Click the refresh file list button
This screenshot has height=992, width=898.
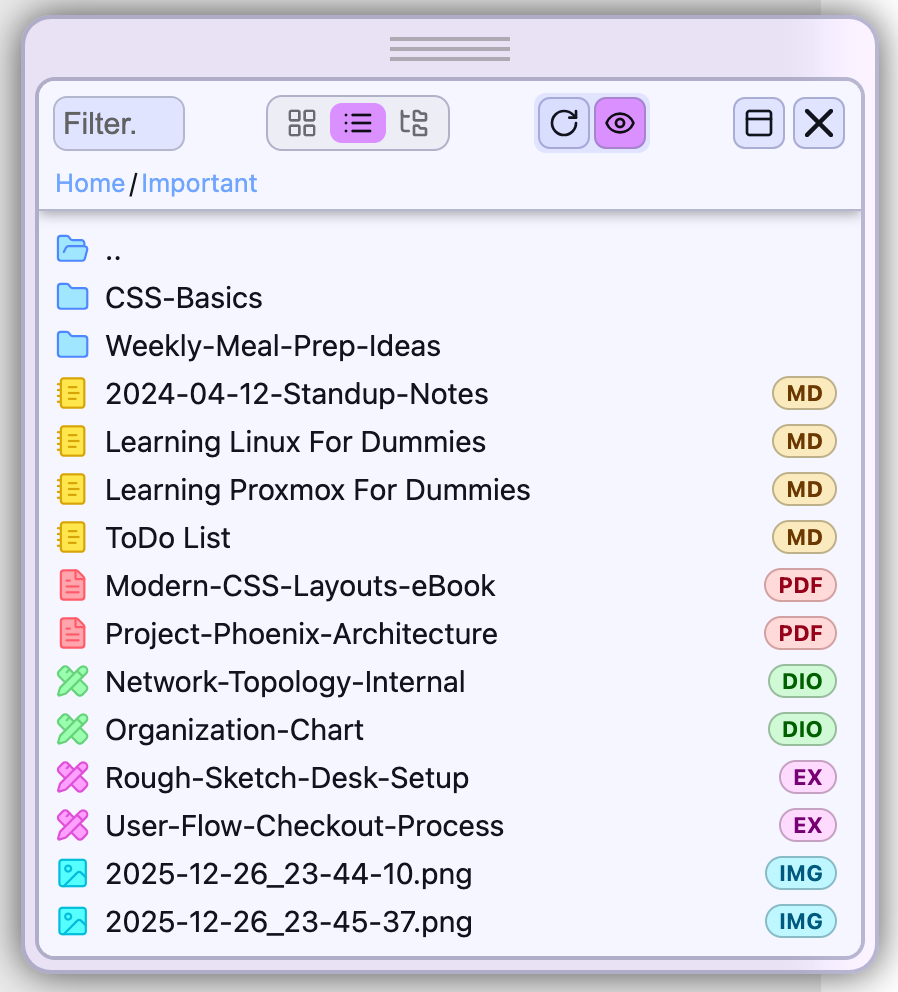[x=564, y=123]
